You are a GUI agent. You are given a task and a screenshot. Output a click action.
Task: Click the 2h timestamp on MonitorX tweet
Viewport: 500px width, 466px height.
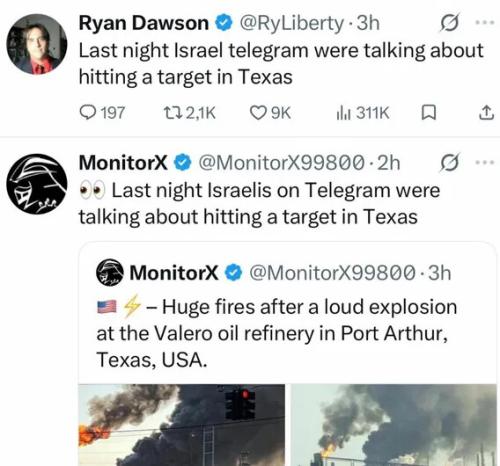(x=389, y=163)
